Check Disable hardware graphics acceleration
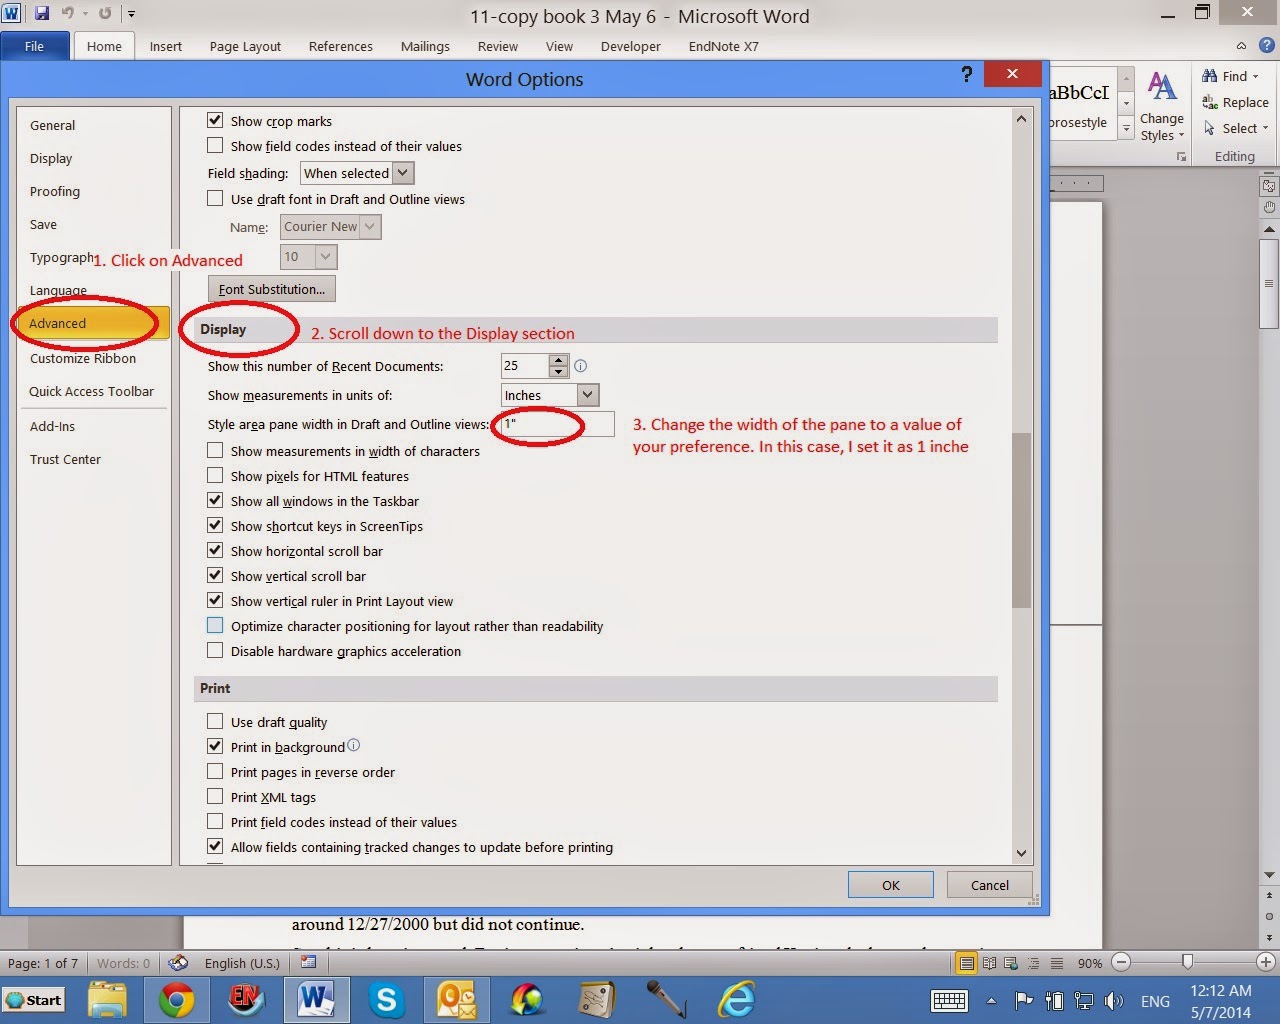 click(215, 650)
